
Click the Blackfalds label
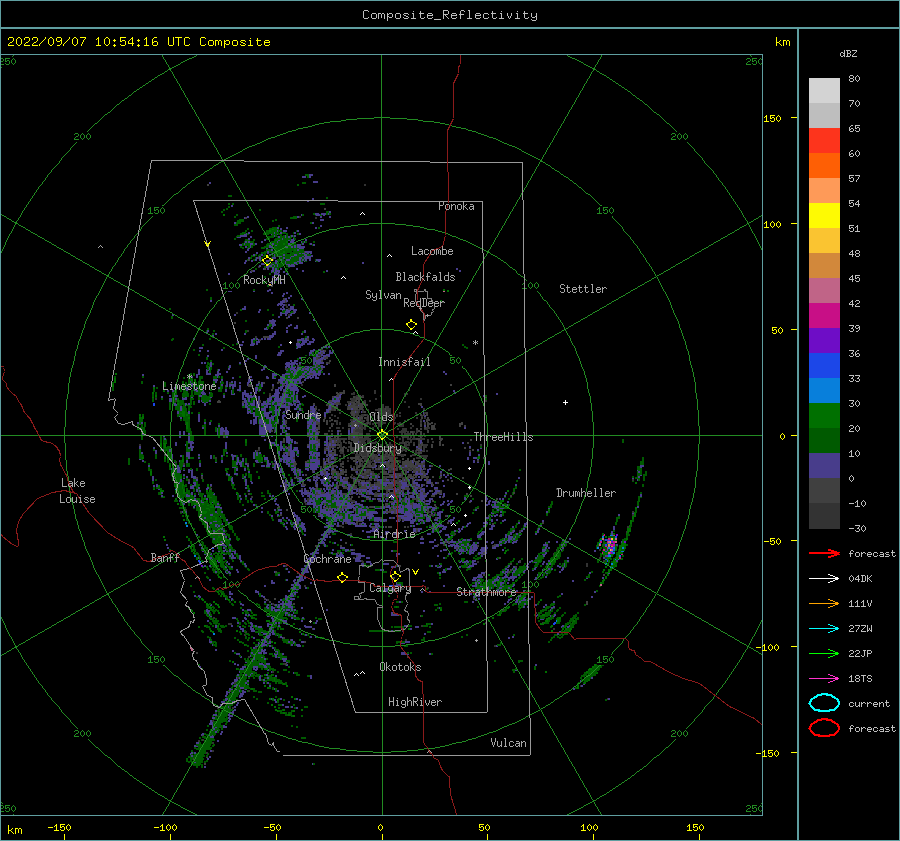(x=425, y=277)
